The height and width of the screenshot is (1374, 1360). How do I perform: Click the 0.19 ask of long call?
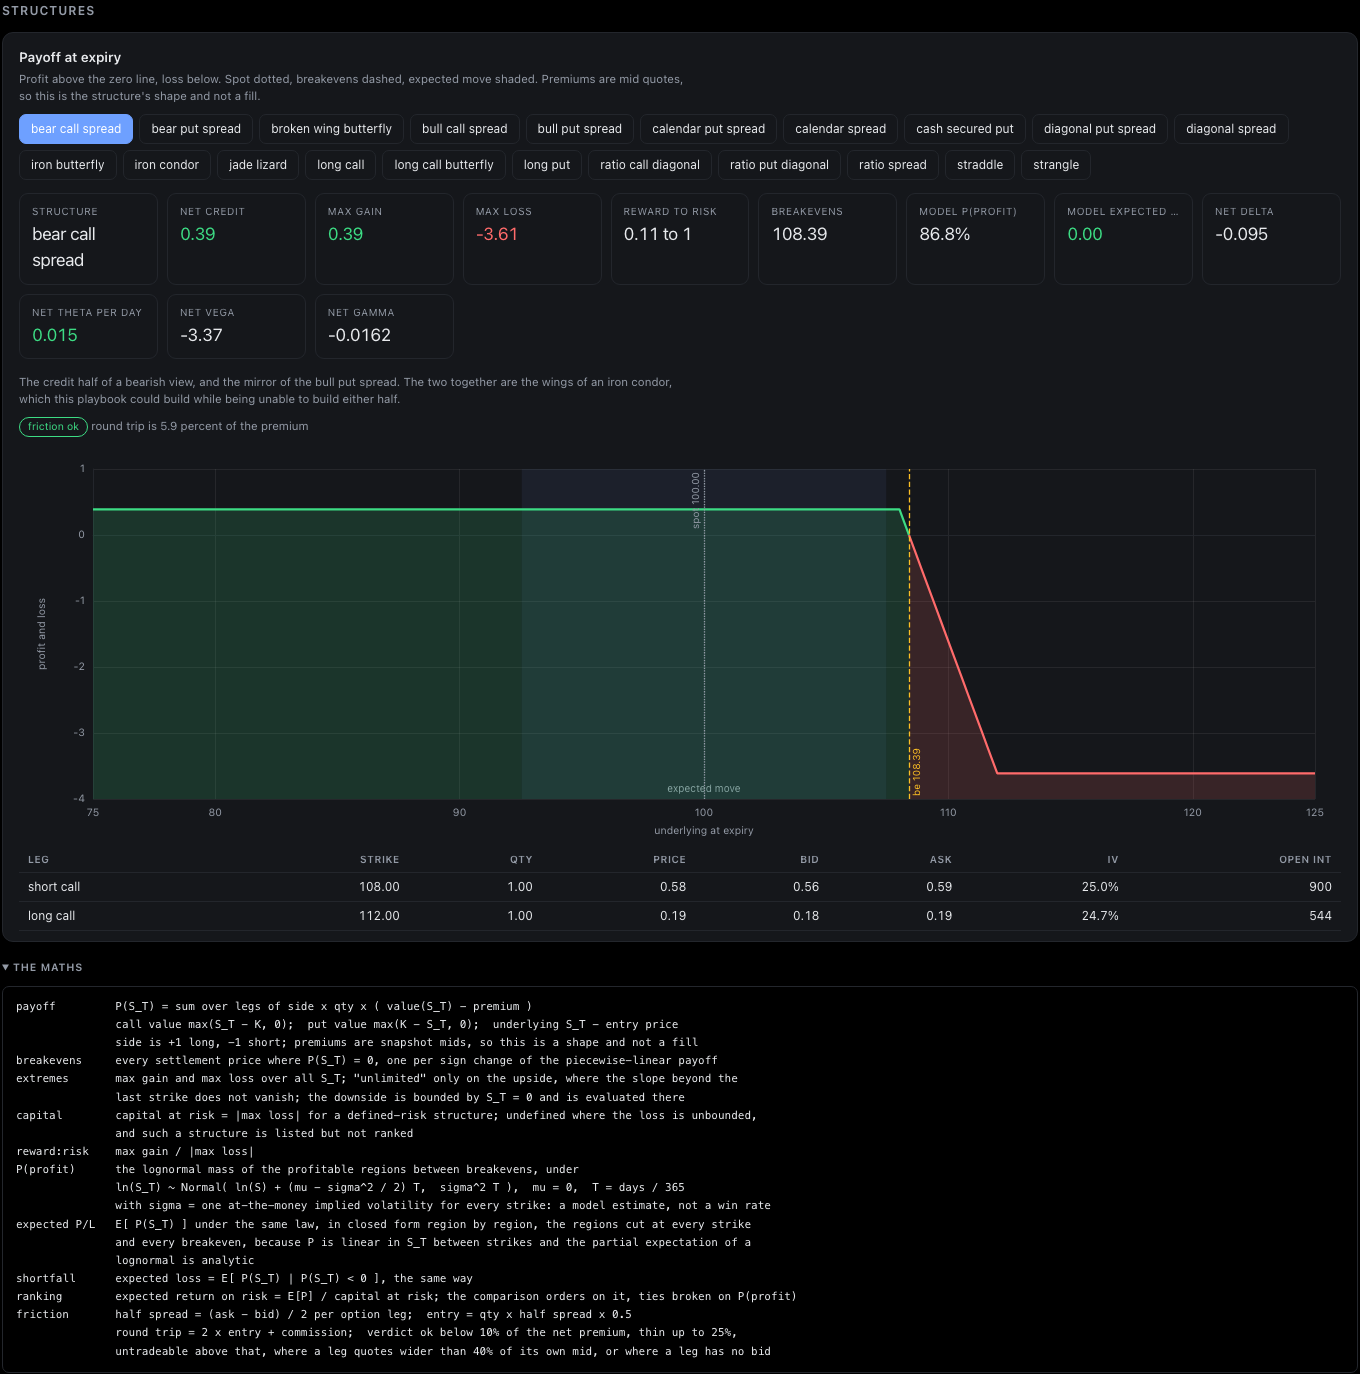(939, 916)
